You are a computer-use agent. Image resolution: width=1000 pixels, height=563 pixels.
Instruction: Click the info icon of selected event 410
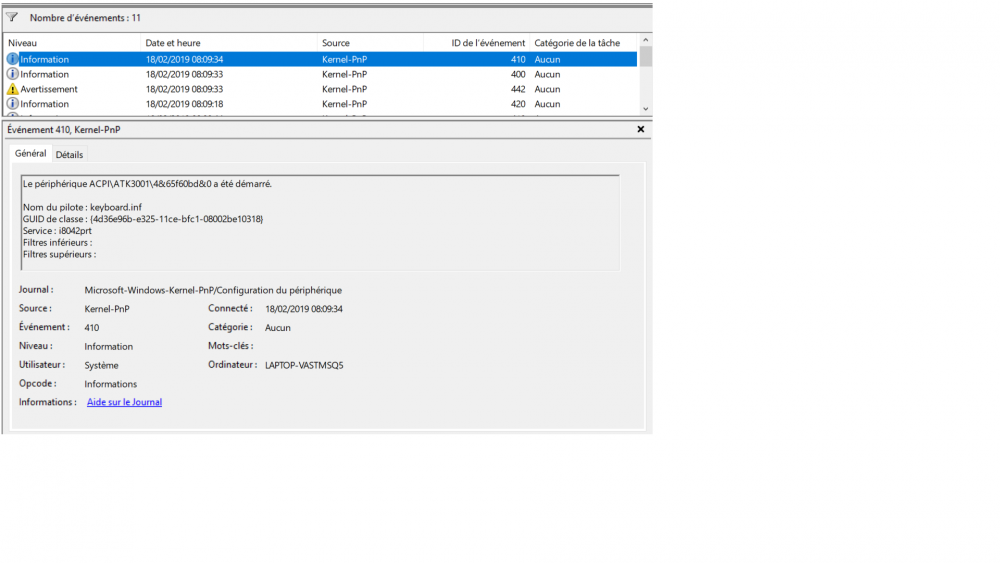tap(13, 59)
